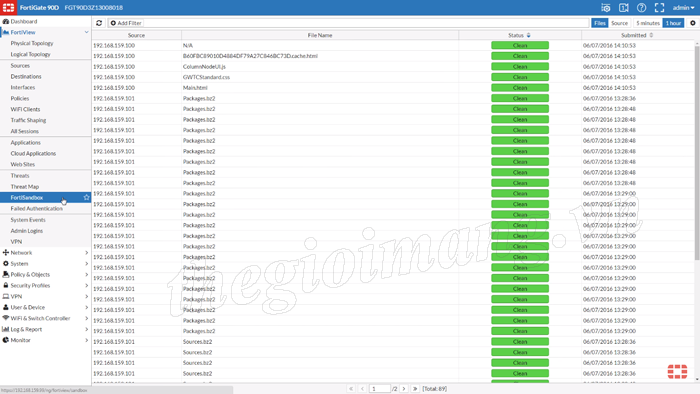Open Logical Topology in sidebar
The image size is (700, 394).
[x=30, y=54]
